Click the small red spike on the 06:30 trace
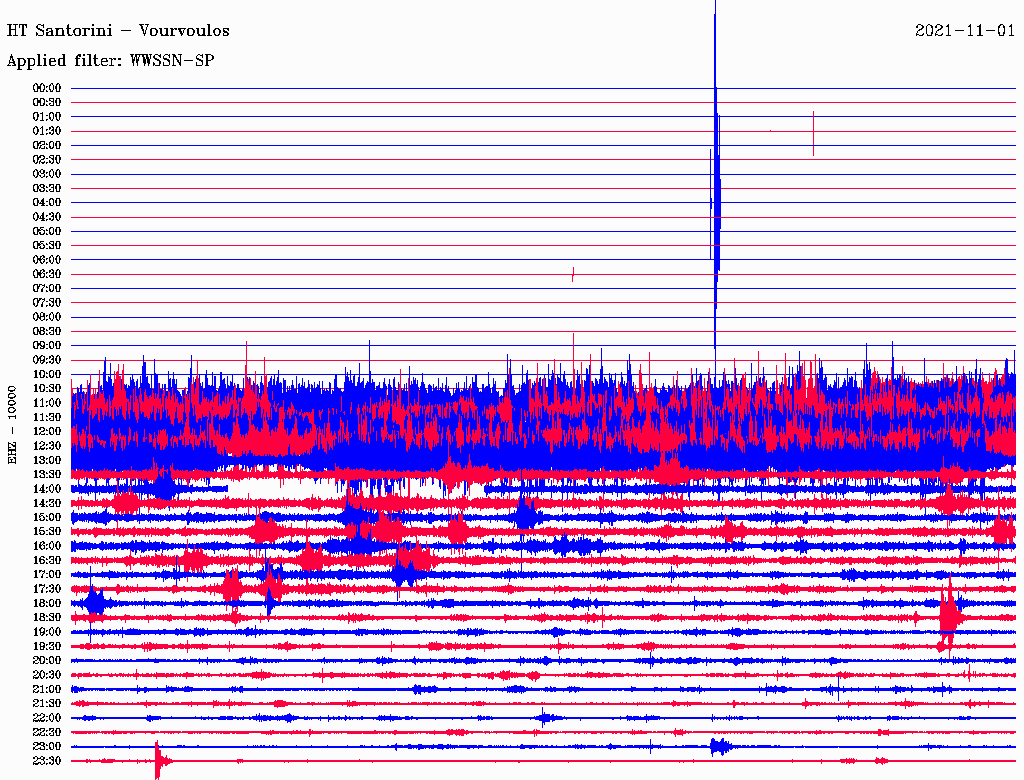Image resolution: width=1024 pixels, height=780 pixels. click(x=572, y=274)
